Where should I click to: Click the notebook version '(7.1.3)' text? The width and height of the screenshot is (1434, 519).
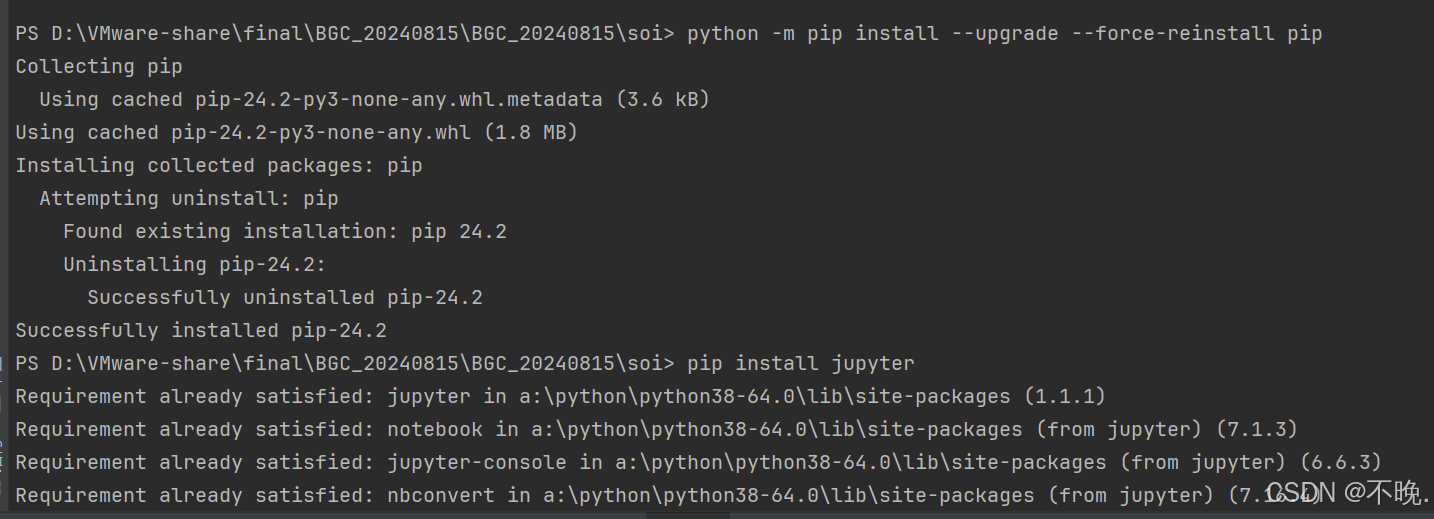[x=1257, y=429]
